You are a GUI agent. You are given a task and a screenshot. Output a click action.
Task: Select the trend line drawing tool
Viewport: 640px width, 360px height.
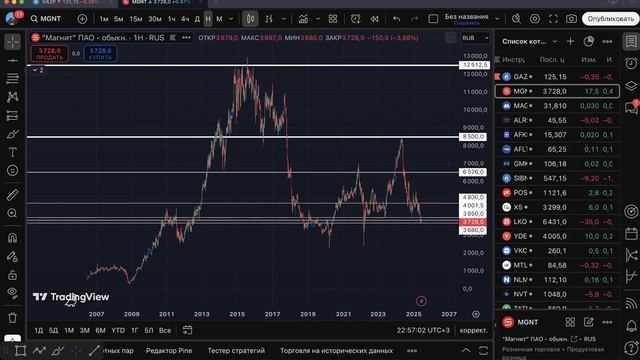(13, 60)
